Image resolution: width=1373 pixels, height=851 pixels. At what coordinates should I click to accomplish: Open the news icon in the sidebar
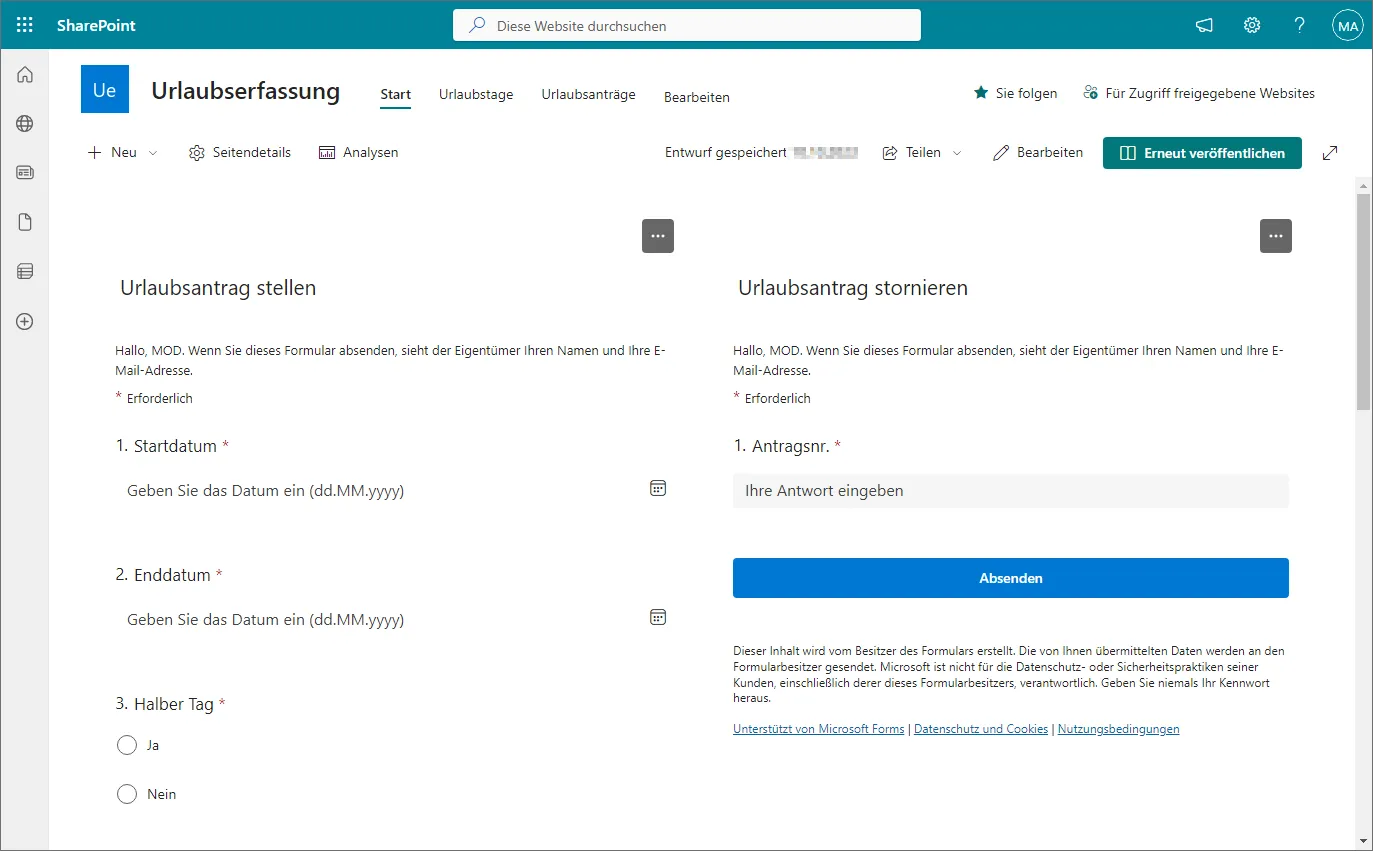click(x=25, y=173)
